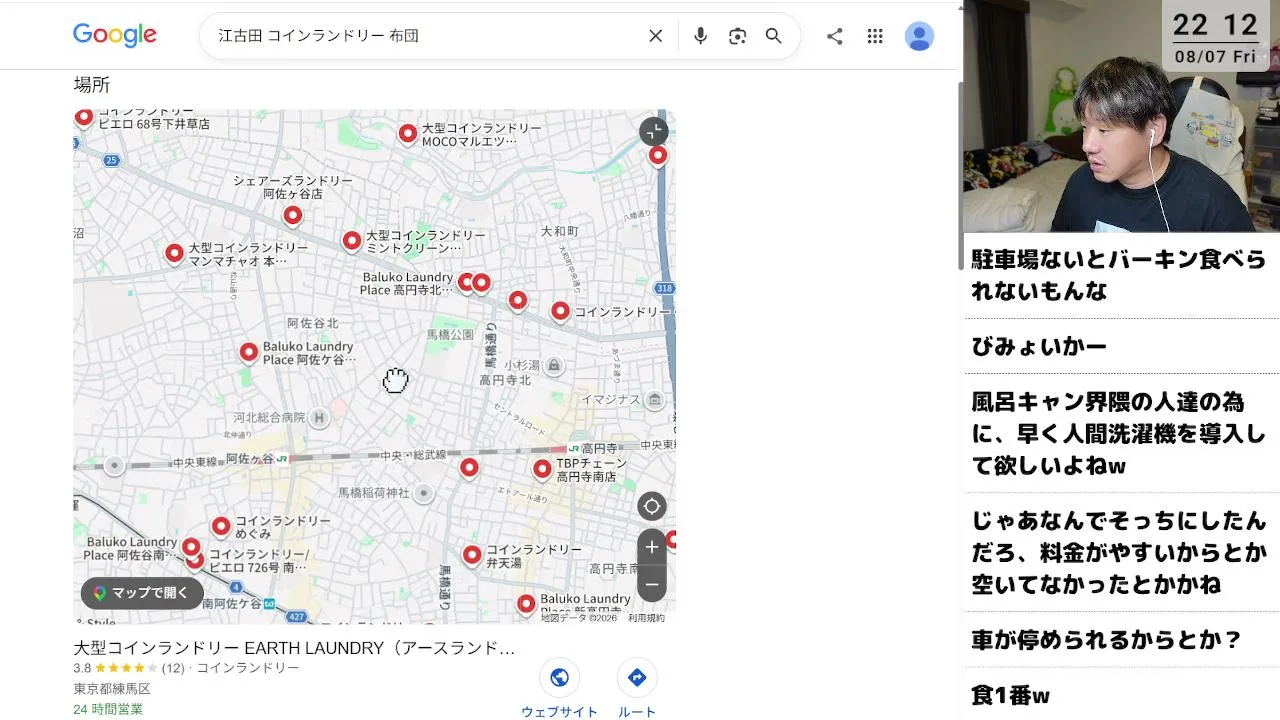Click the ルート label under the arrow

click(x=637, y=712)
